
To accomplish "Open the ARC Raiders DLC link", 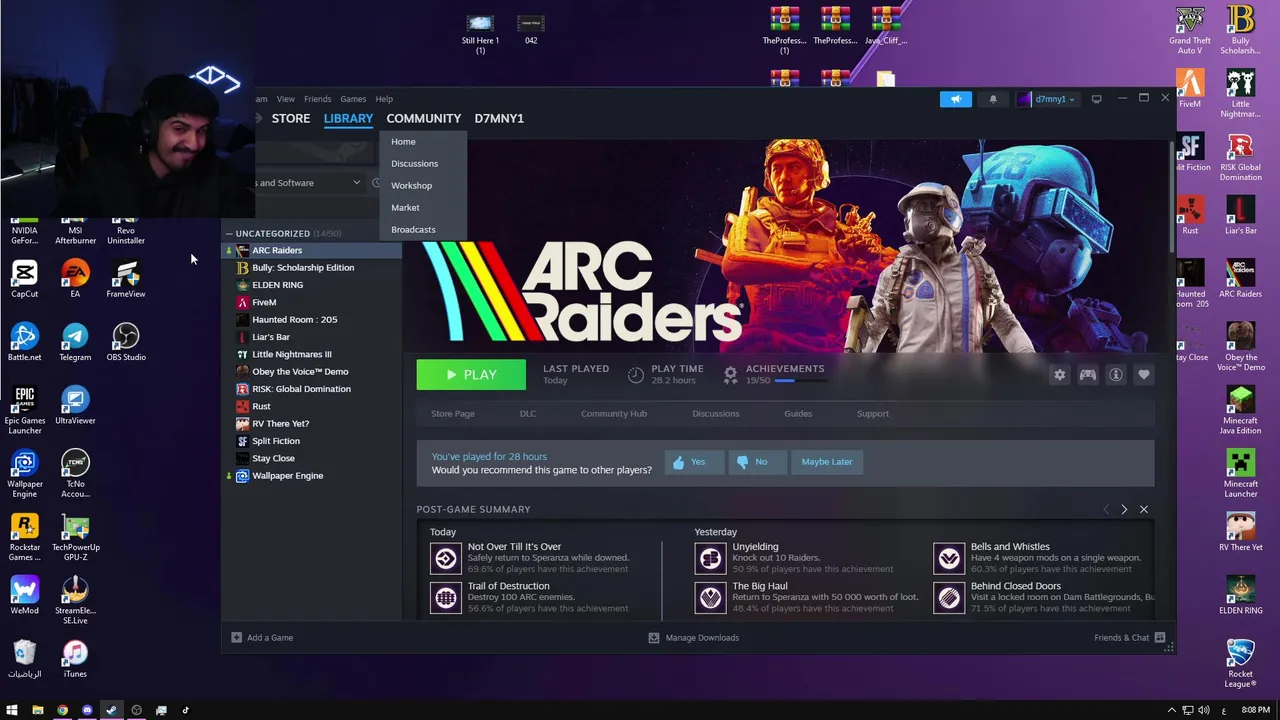I will pos(528,414).
